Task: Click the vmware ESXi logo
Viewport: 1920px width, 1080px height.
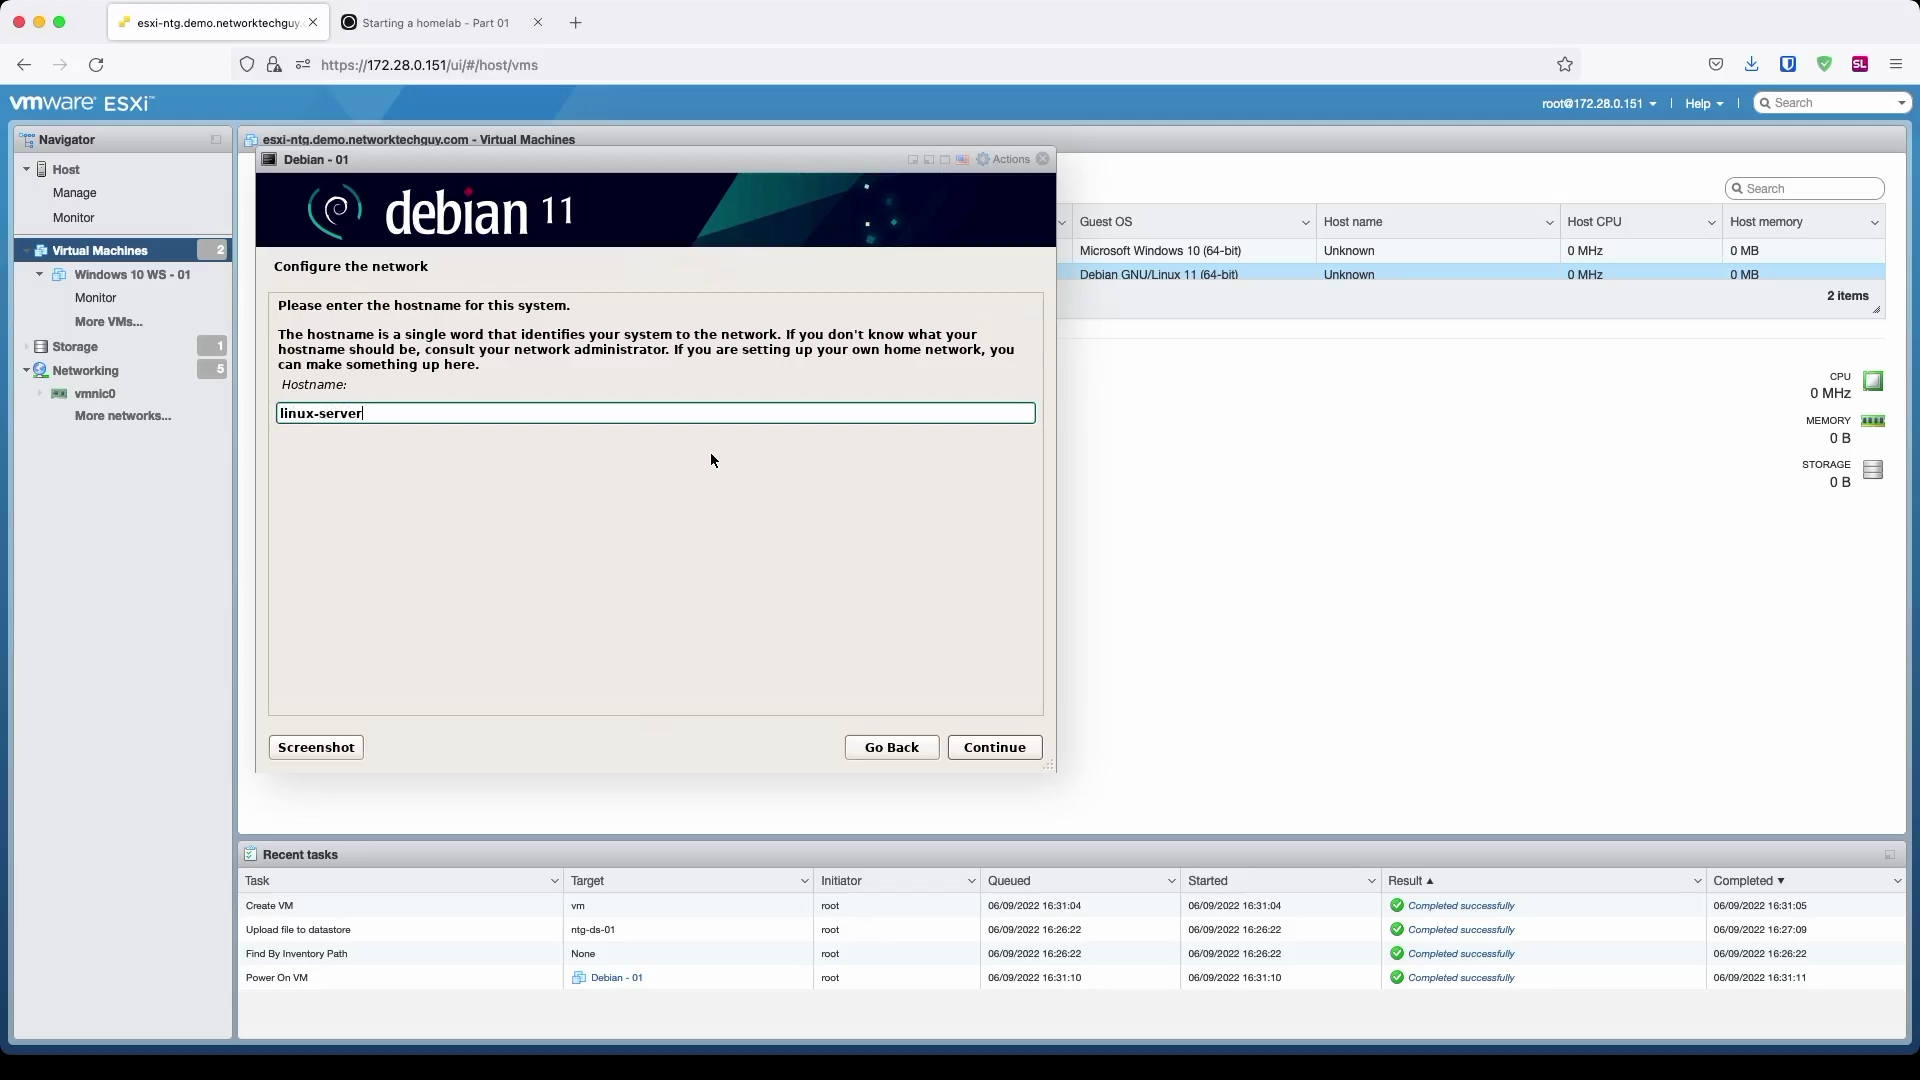Action: click(82, 104)
